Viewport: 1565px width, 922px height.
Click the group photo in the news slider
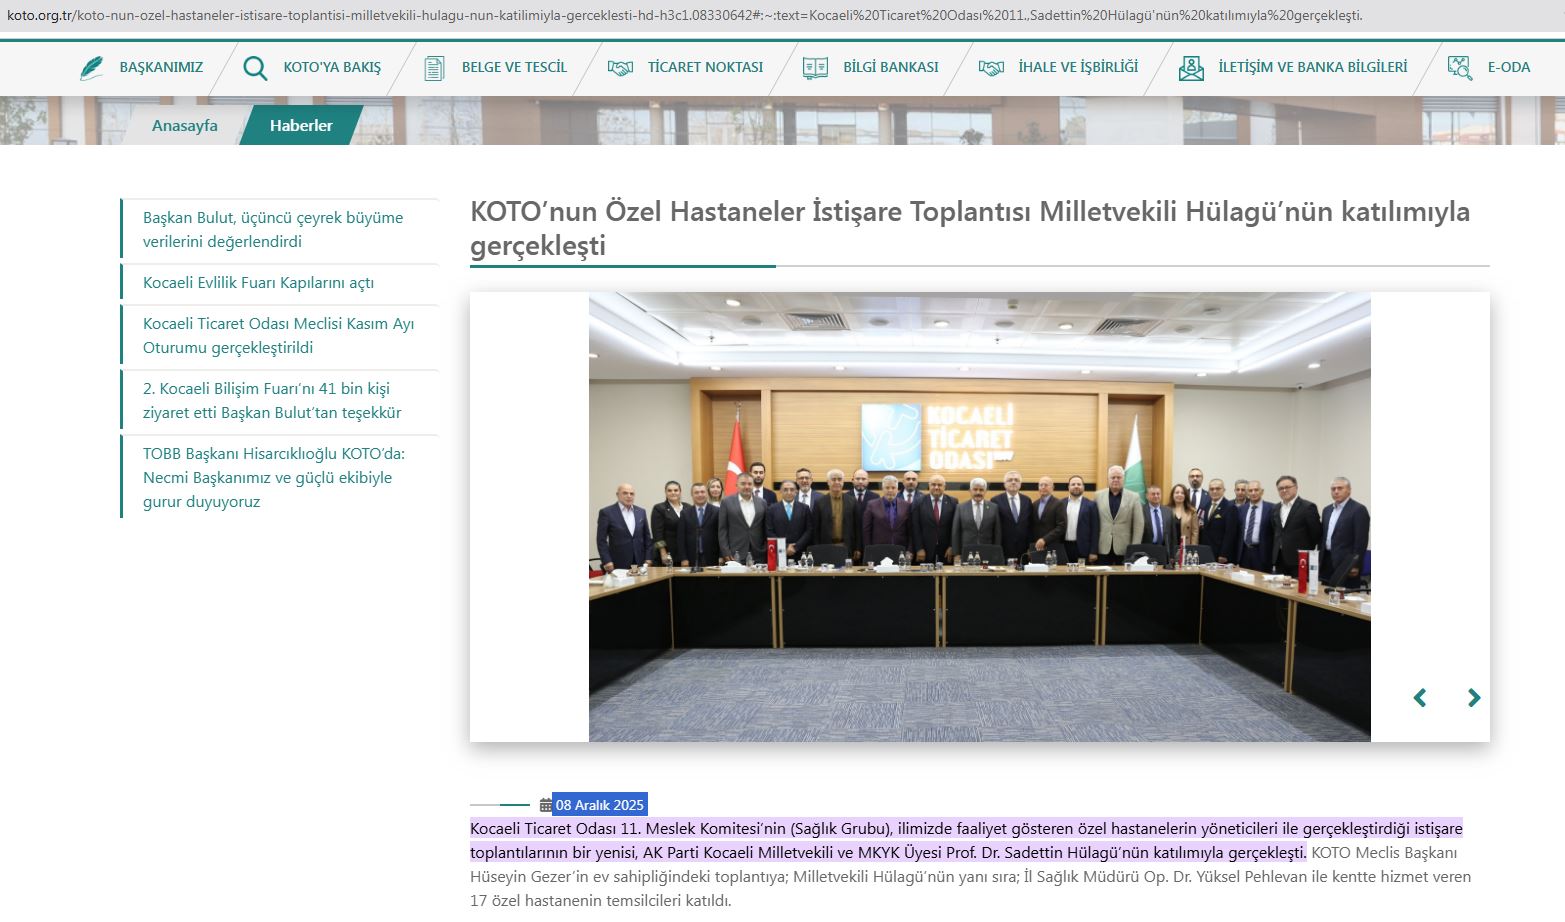click(979, 517)
